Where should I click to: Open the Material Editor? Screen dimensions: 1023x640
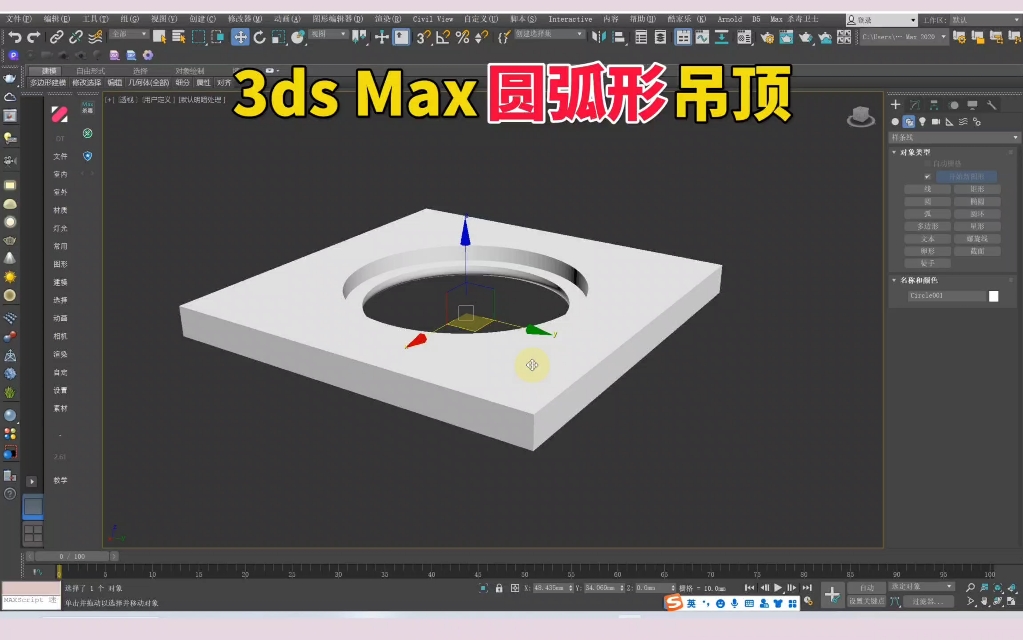click(x=745, y=37)
